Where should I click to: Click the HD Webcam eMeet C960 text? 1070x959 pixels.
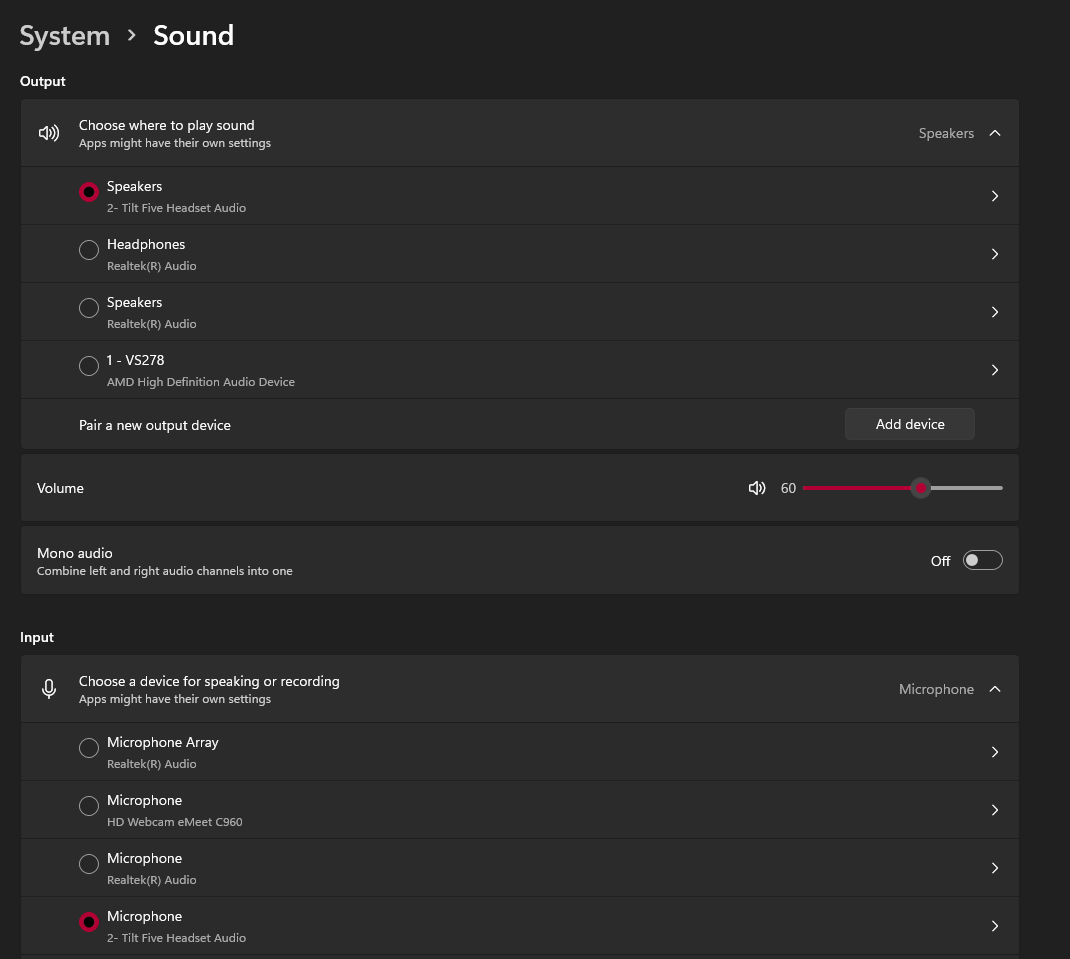[x=174, y=822]
